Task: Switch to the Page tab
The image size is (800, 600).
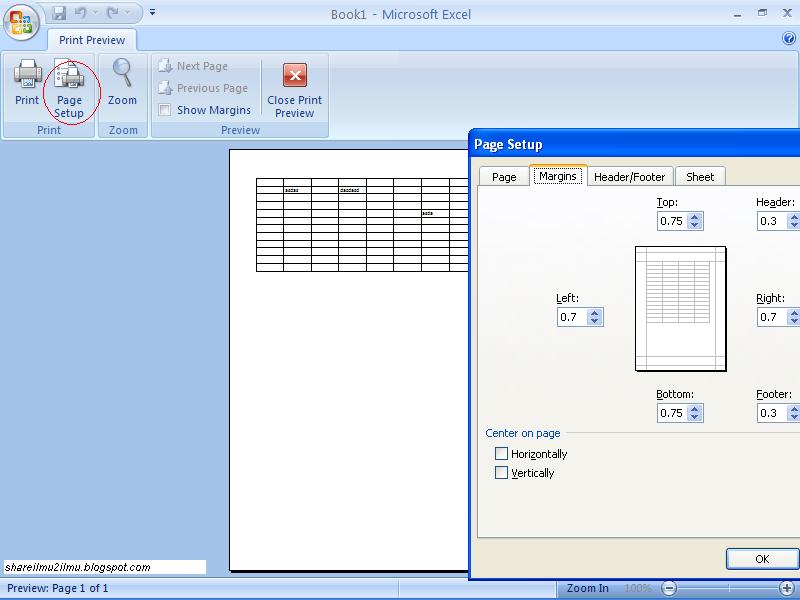Action: click(x=504, y=177)
